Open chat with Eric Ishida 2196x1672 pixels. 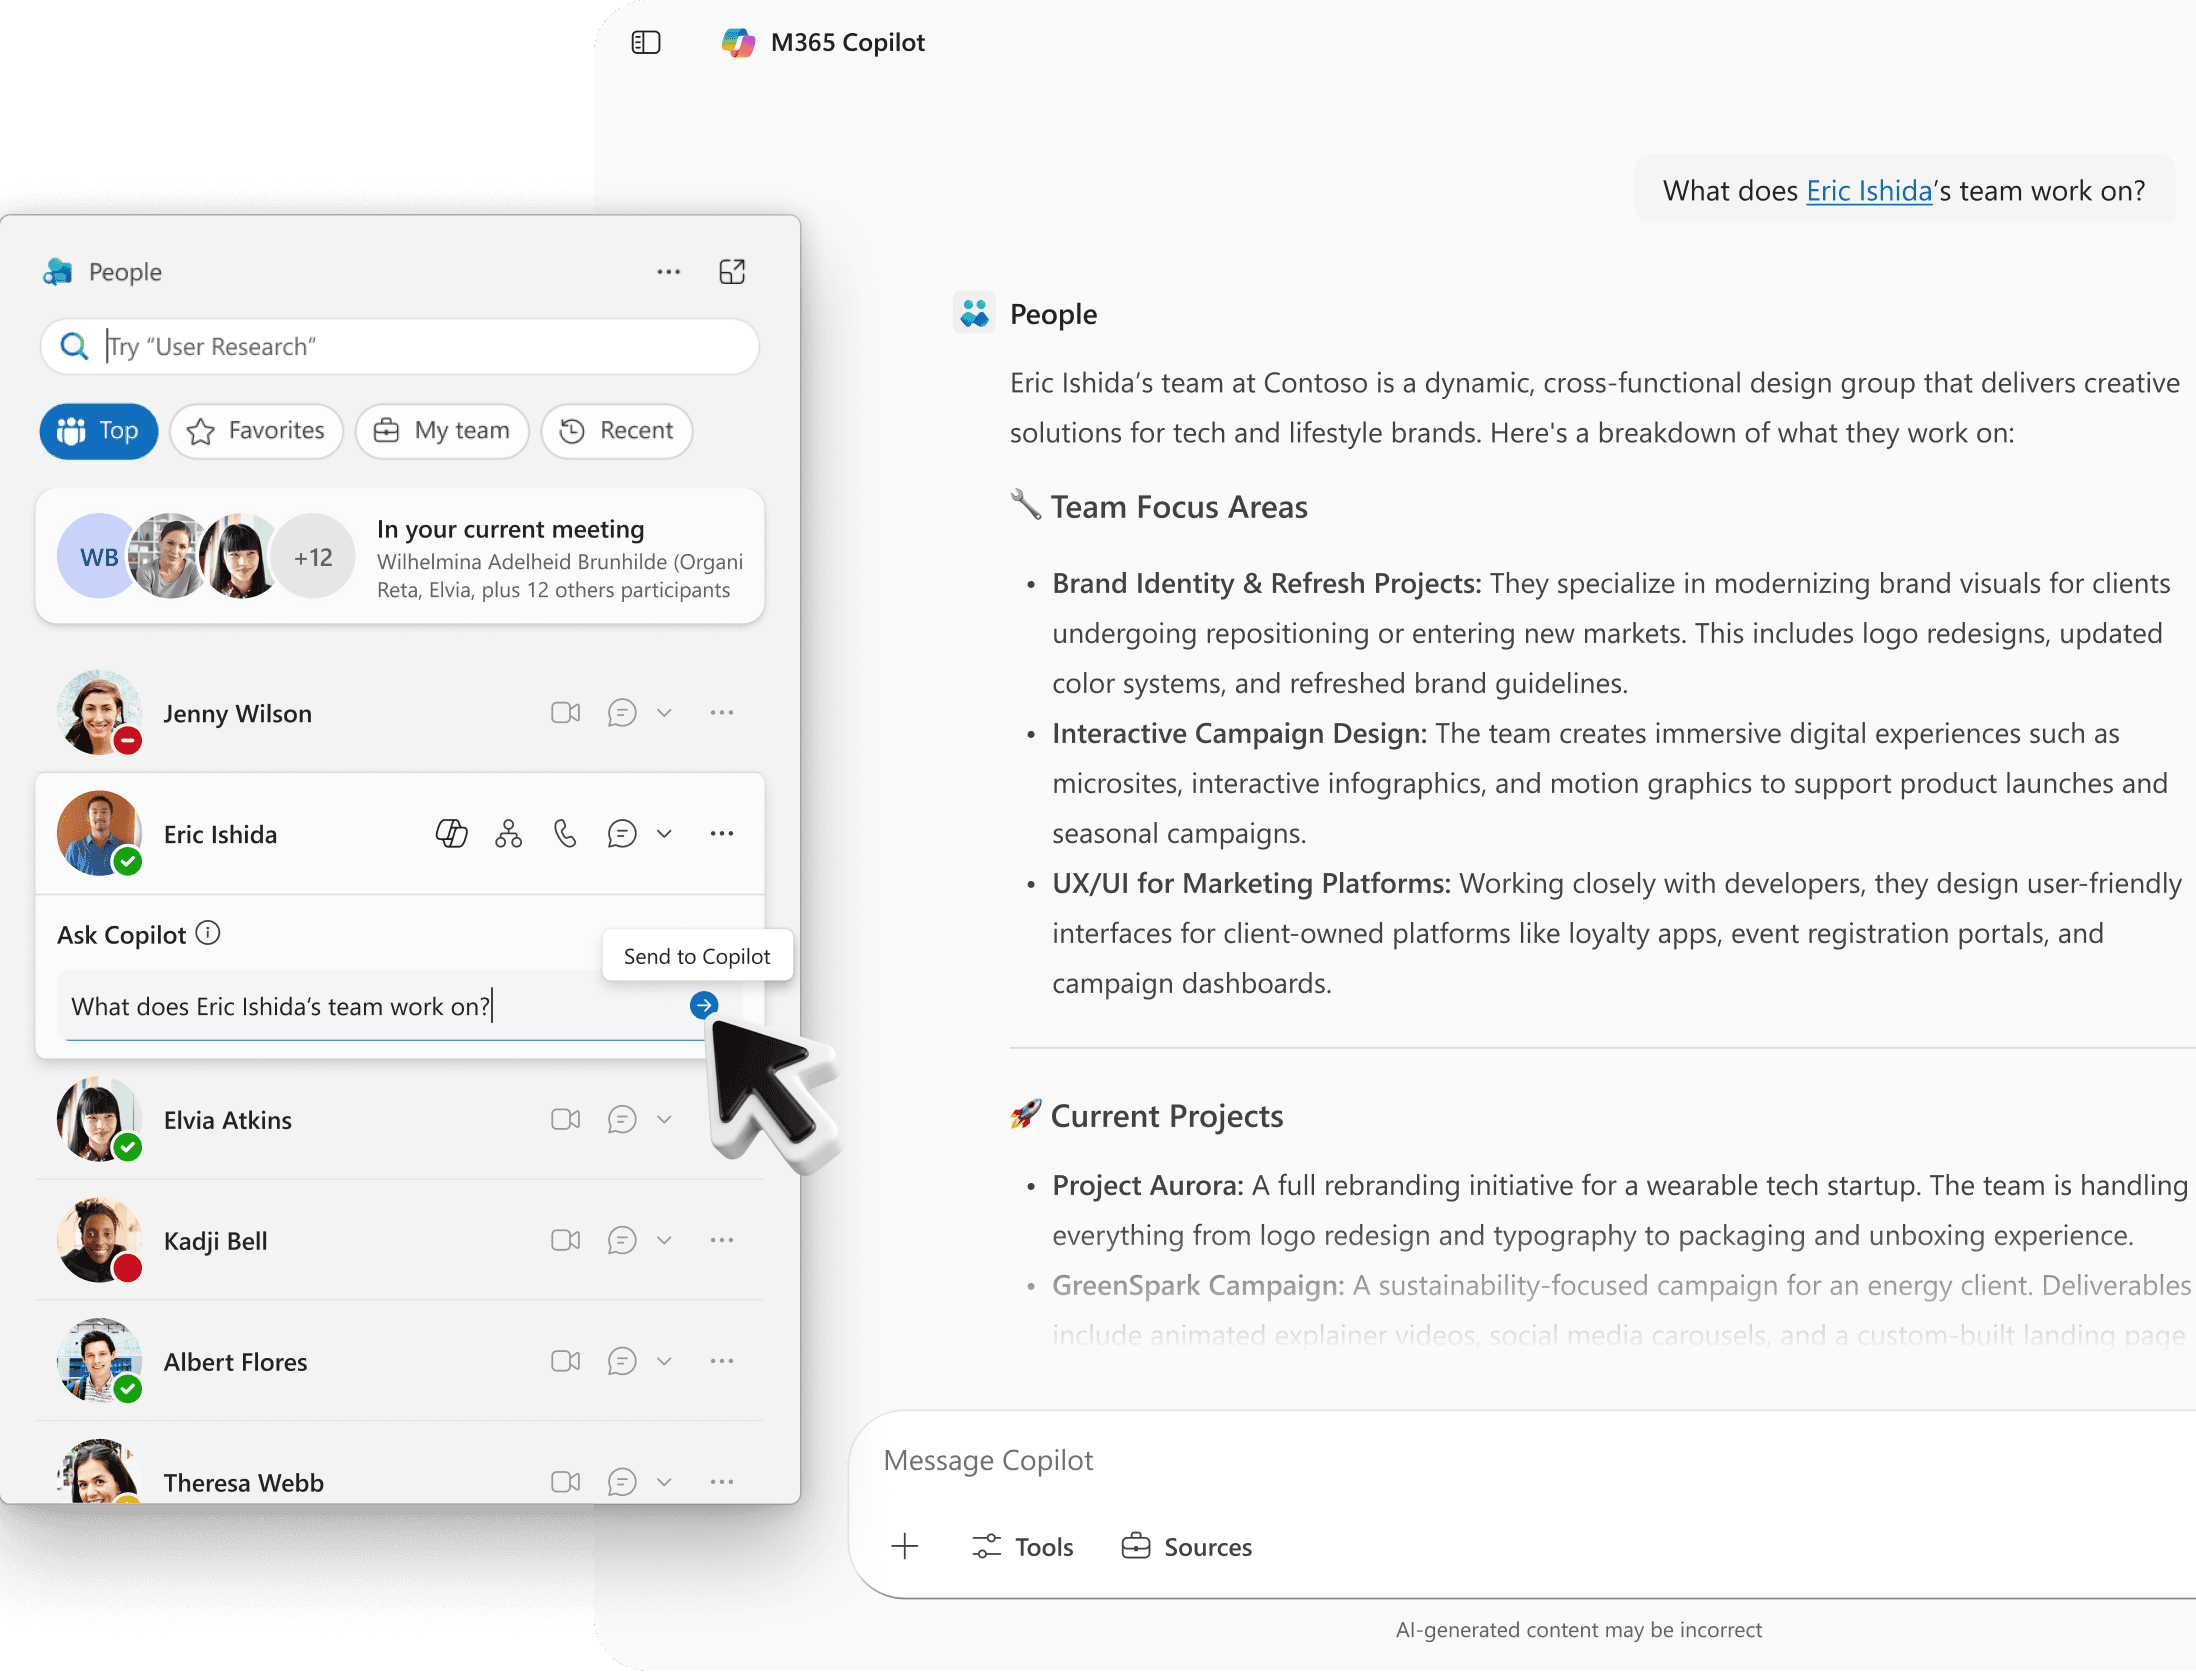(622, 834)
